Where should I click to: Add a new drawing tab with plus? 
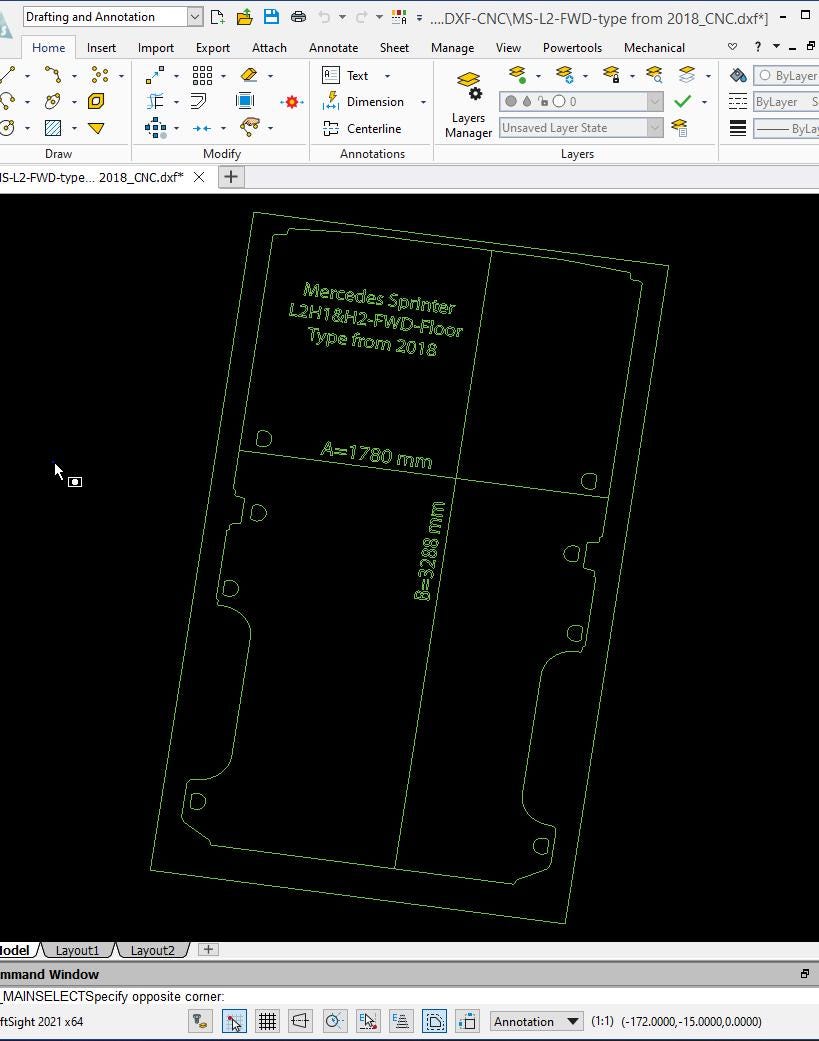tap(231, 177)
